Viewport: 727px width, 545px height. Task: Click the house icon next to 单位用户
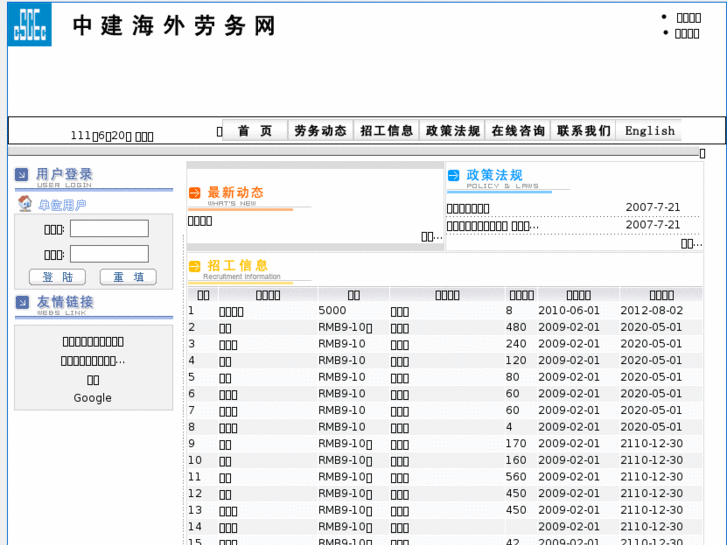tap(25, 204)
